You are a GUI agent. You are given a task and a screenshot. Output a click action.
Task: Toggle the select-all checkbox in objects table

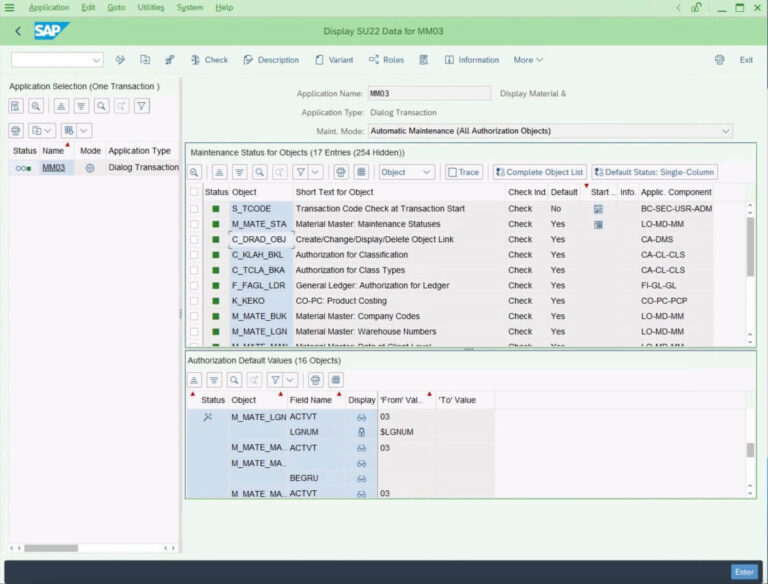point(194,192)
